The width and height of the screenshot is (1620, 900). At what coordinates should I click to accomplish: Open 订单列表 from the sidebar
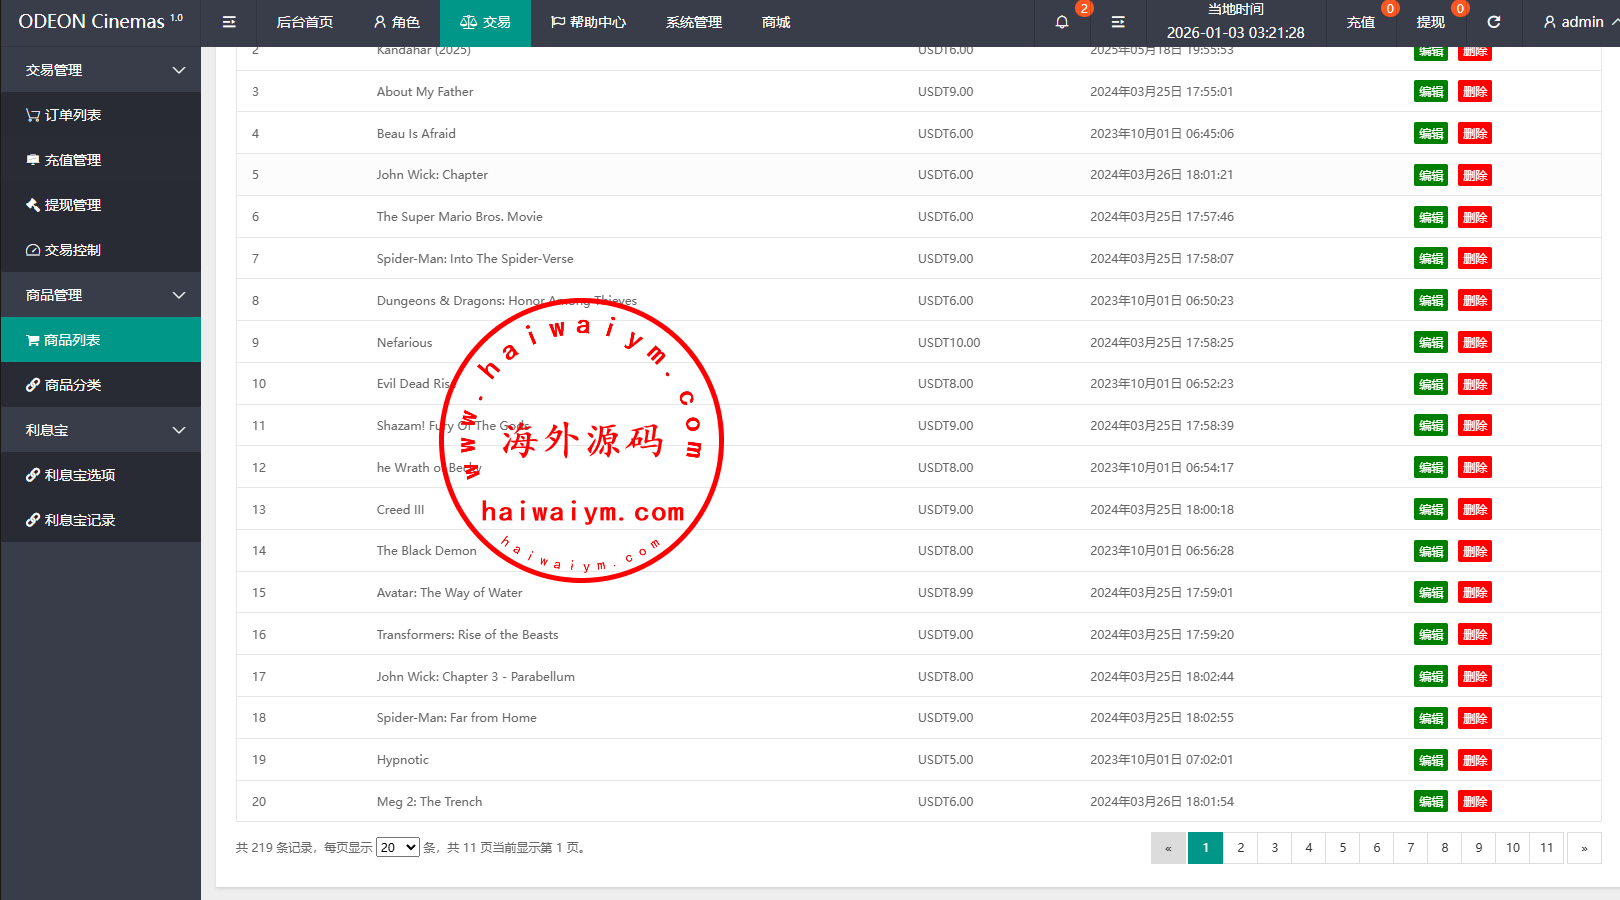click(72, 115)
